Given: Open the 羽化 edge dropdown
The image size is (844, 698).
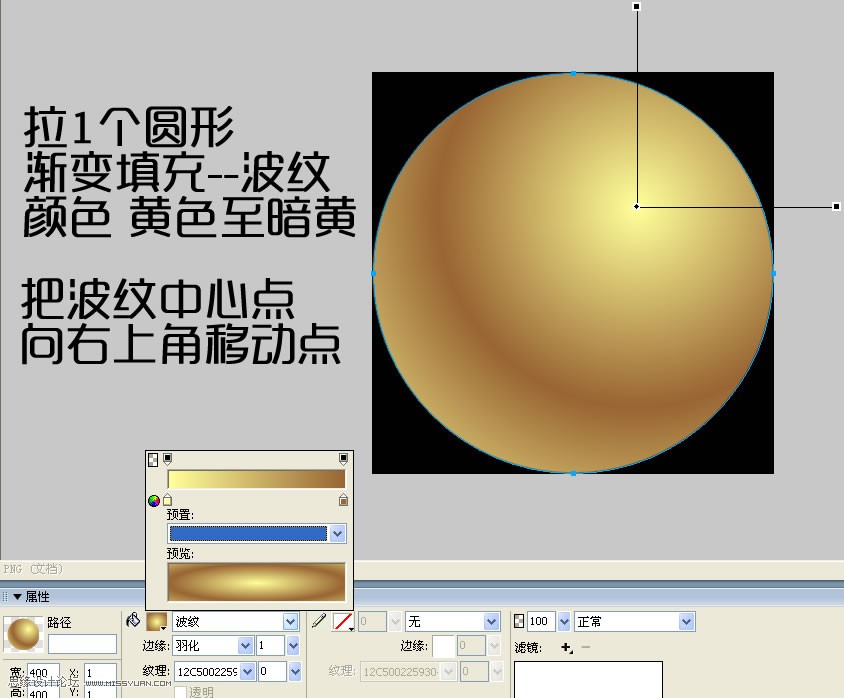Looking at the screenshot, I should (212, 644).
